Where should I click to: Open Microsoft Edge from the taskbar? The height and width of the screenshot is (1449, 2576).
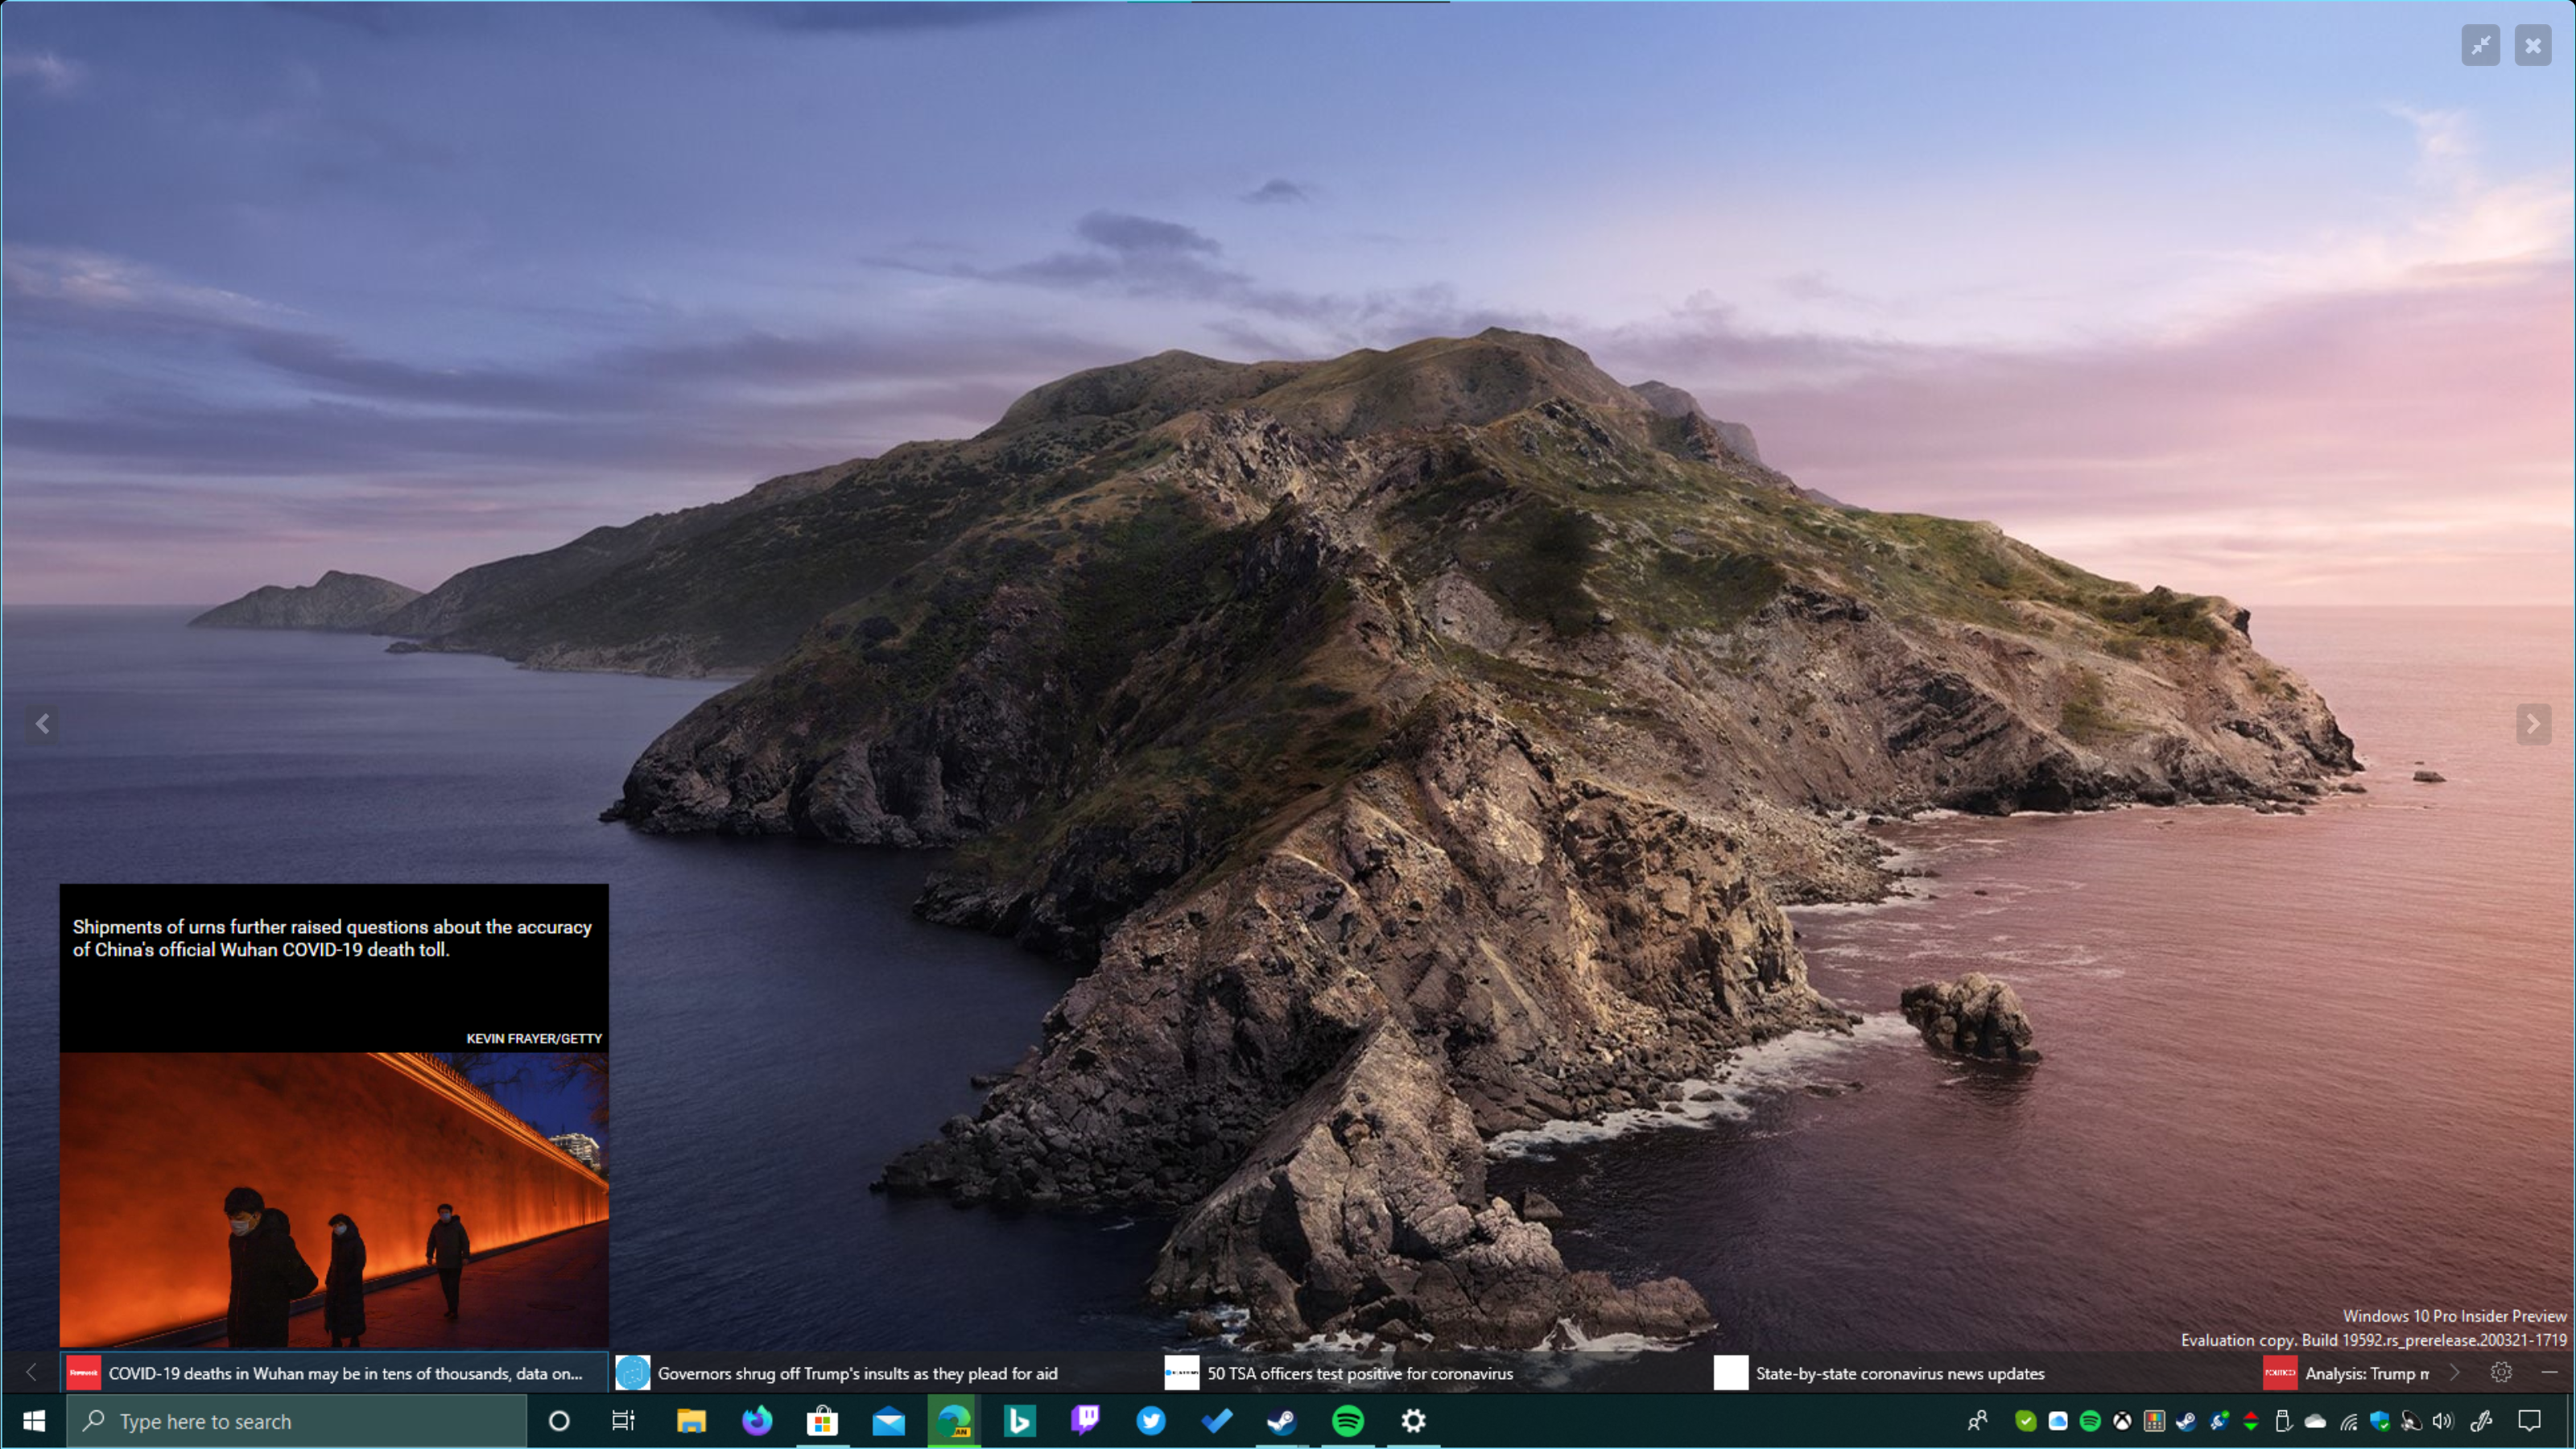(x=953, y=1421)
